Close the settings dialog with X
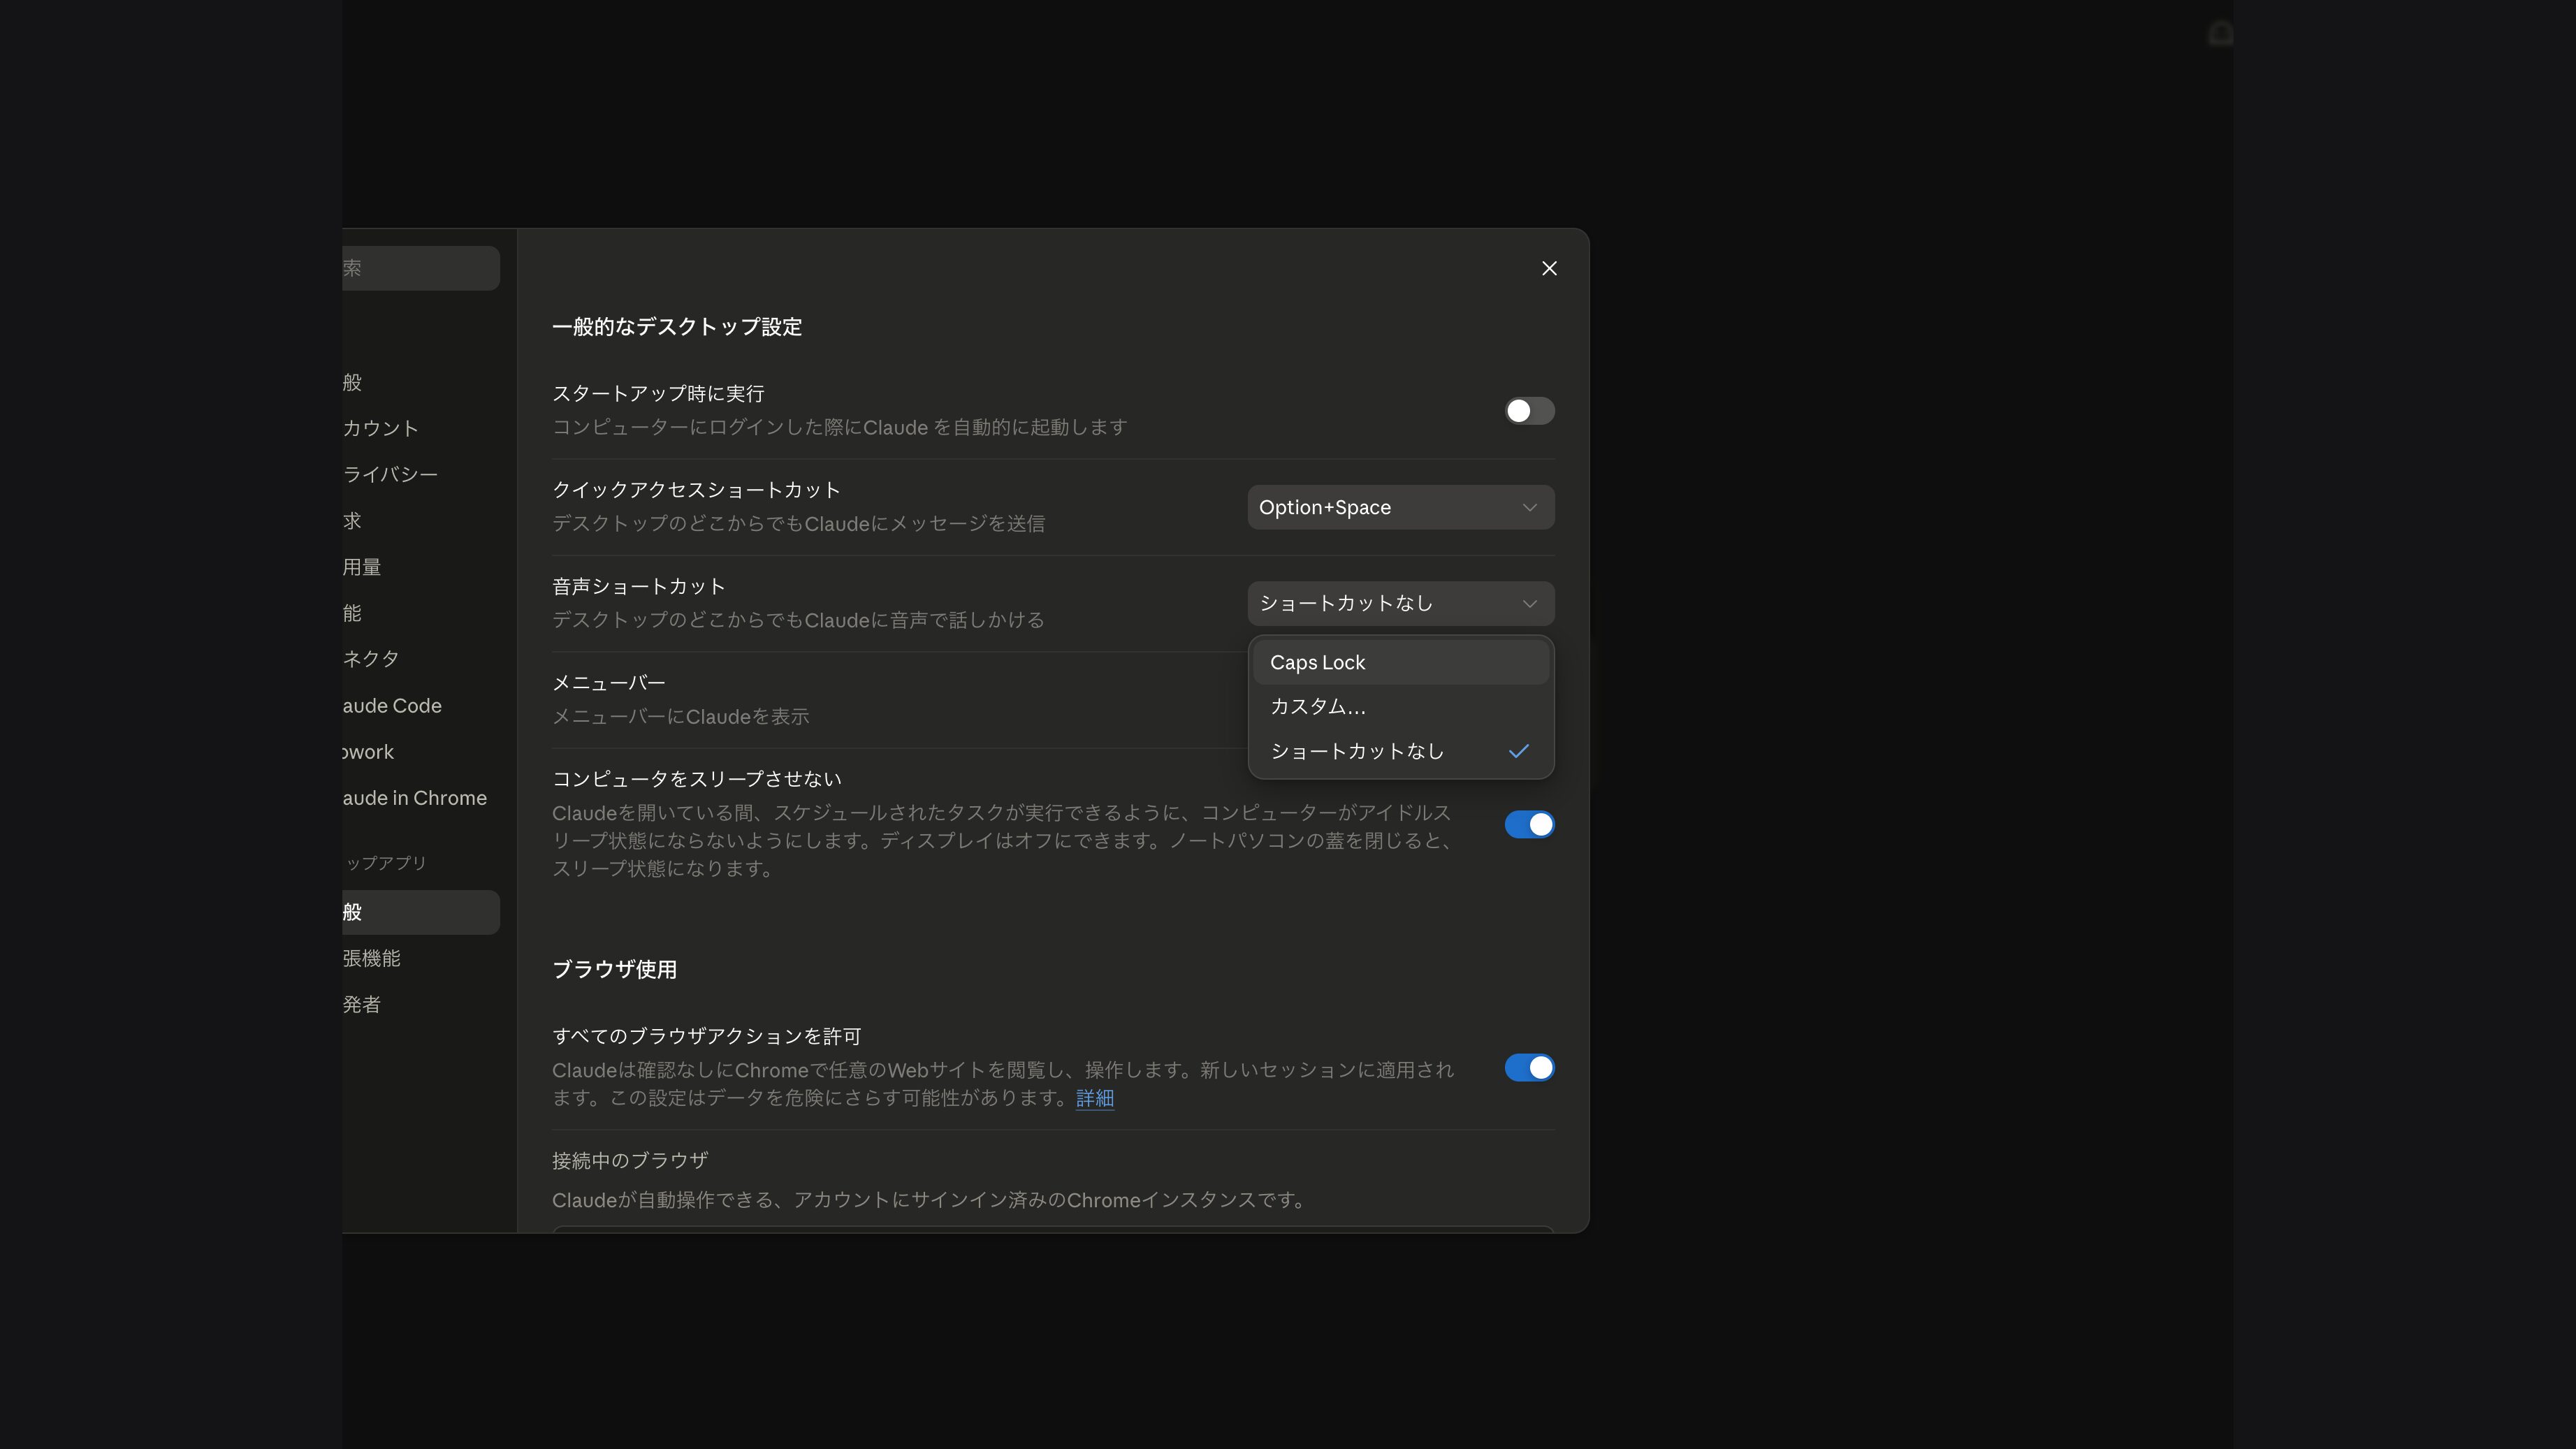2576x1449 pixels. tap(1549, 268)
